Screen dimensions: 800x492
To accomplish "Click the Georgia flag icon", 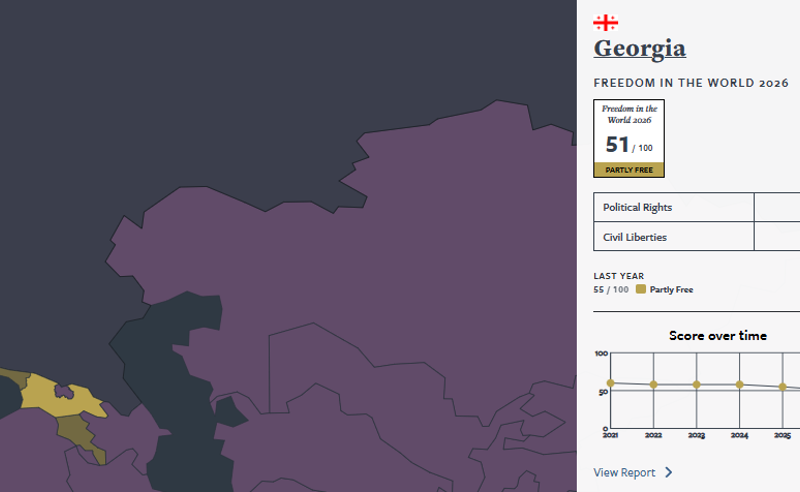I will coord(605,22).
